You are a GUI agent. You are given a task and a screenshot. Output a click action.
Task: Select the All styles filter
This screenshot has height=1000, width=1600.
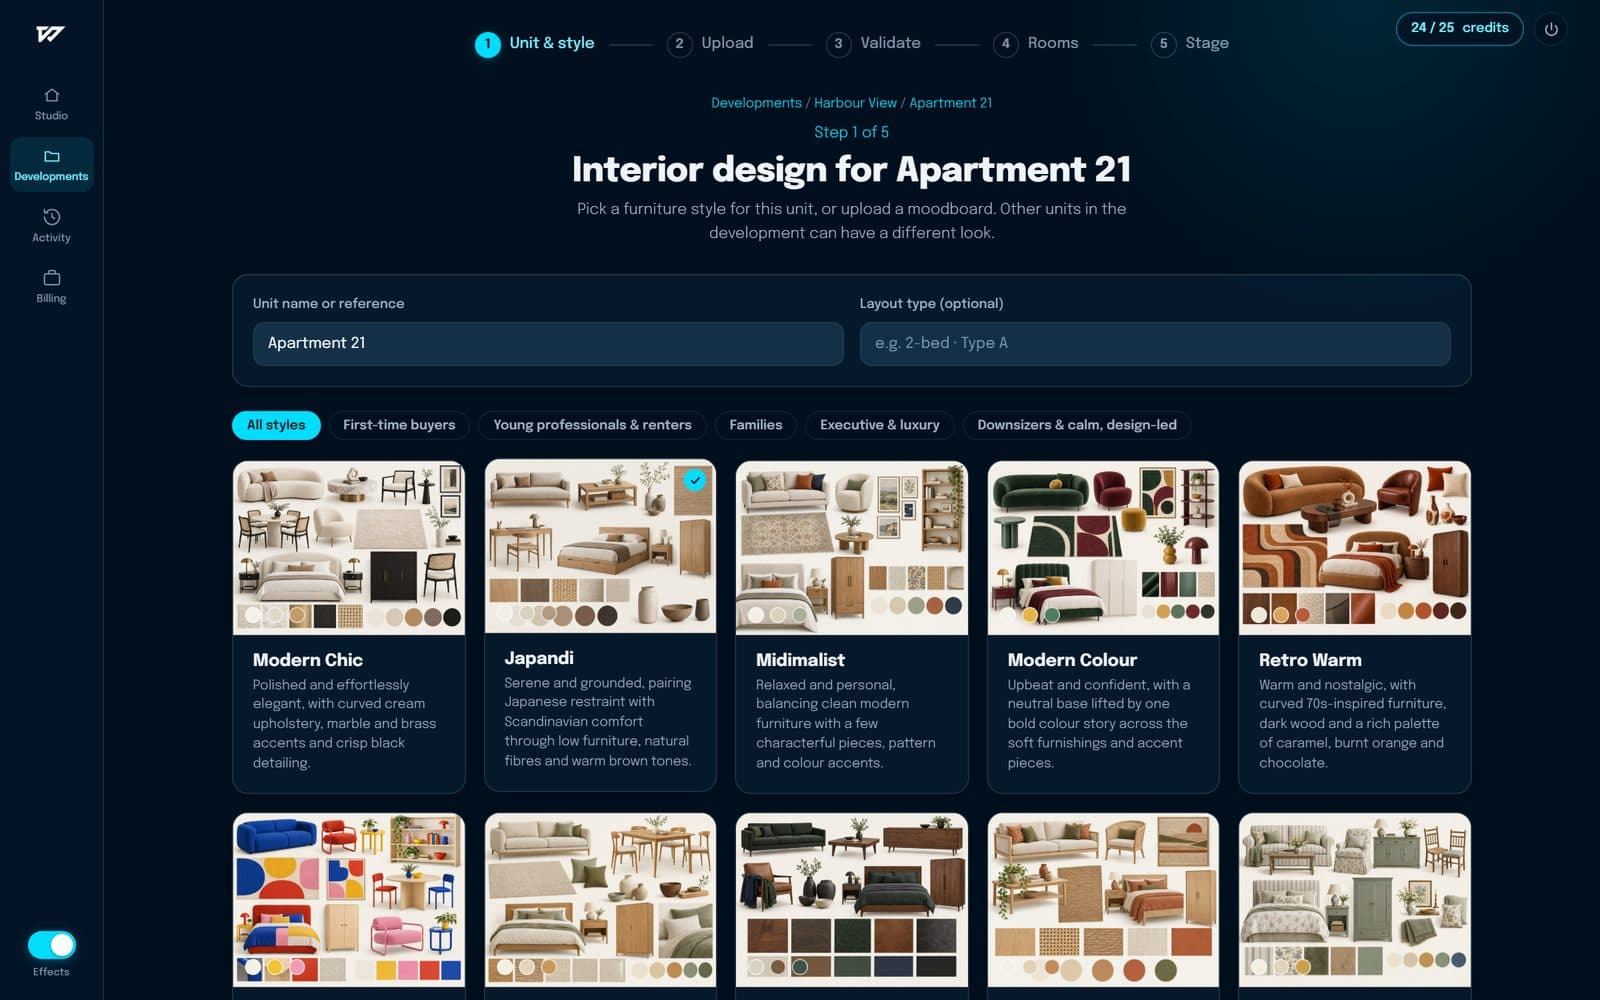click(x=276, y=425)
